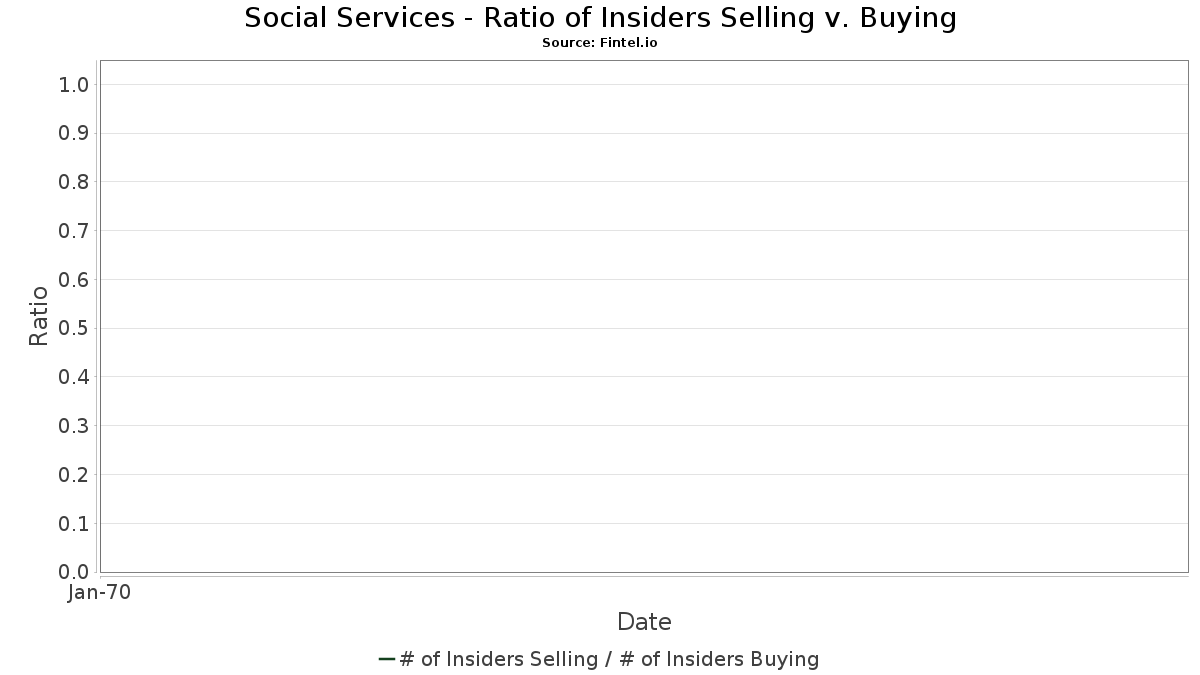Screen dimensions: 1200x675
Task: Open the Fintel.io source link
Action: (599, 43)
